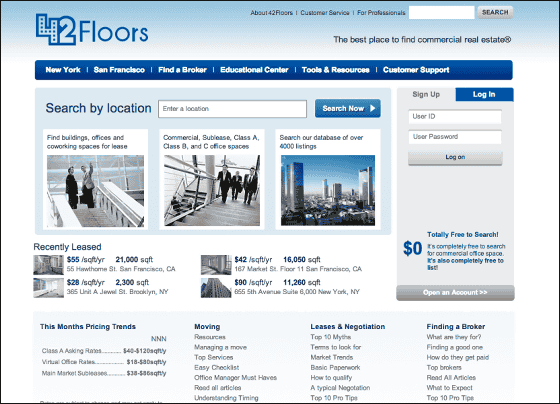Select the $90 /sqft/yr price
Viewport: 560px width, 404px height.
pos(253,283)
